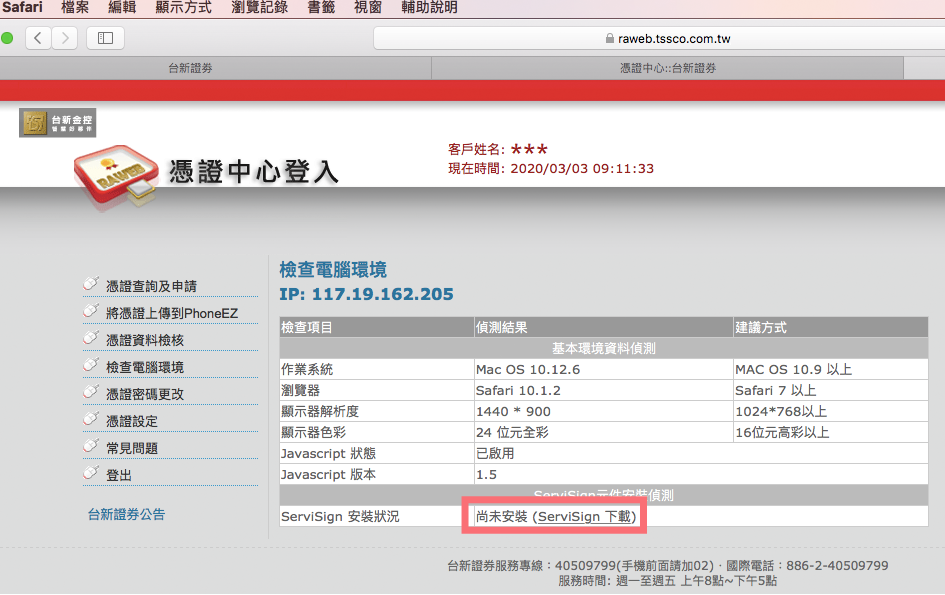Click the Javascript 版本 1.5 value
The height and width of the screenshot is (595, 945).
click(x=486, y=474)
